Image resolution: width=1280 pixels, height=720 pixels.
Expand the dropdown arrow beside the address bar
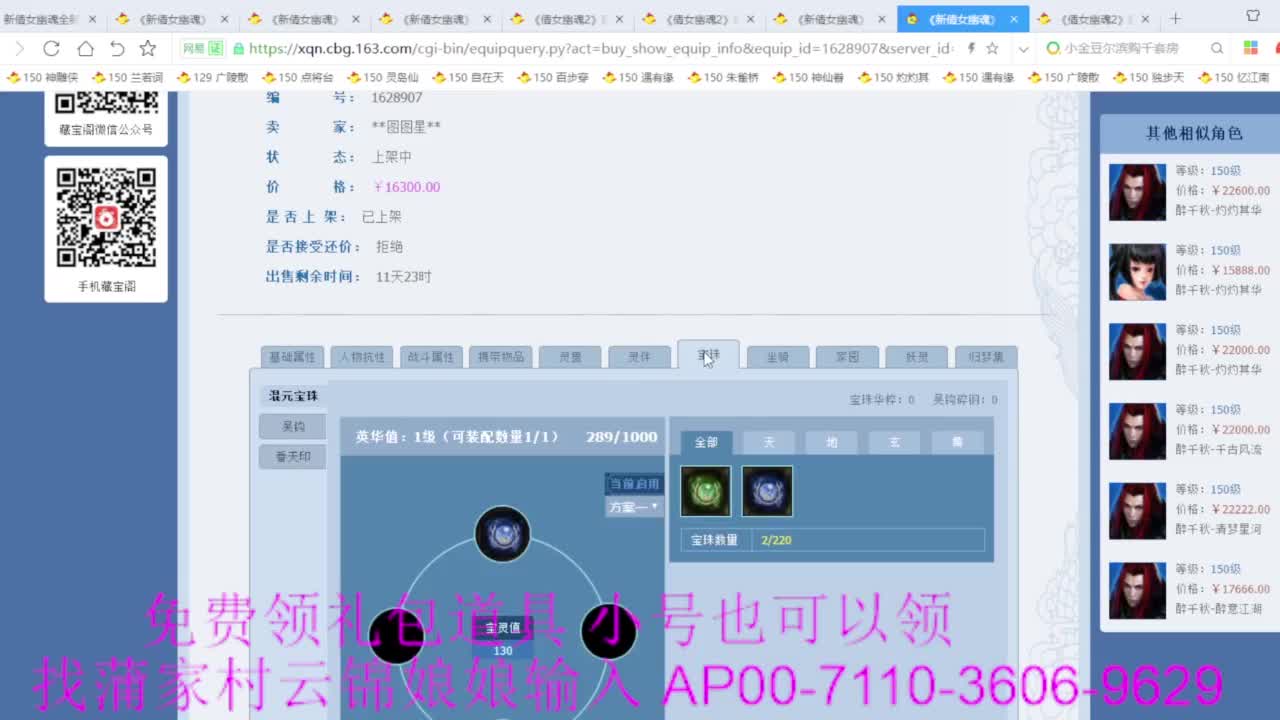point(1023,47)
